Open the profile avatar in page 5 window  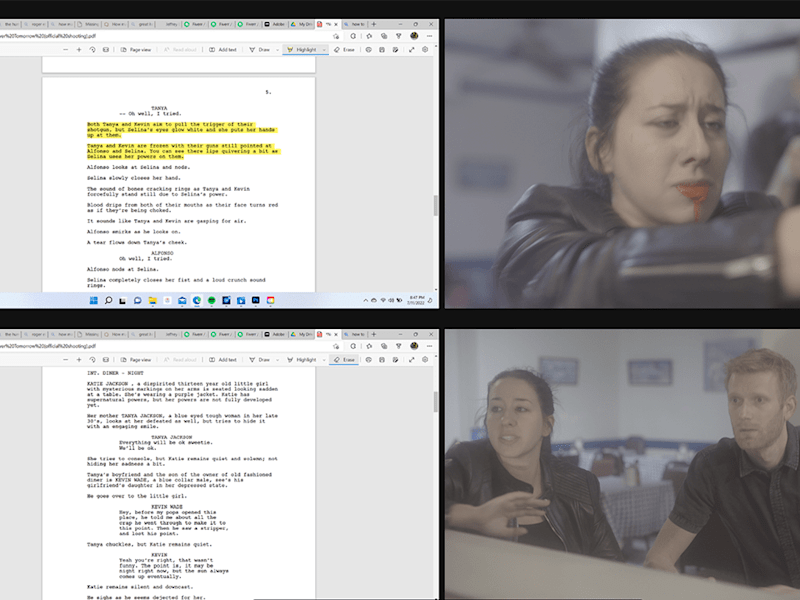coord(414,36)
